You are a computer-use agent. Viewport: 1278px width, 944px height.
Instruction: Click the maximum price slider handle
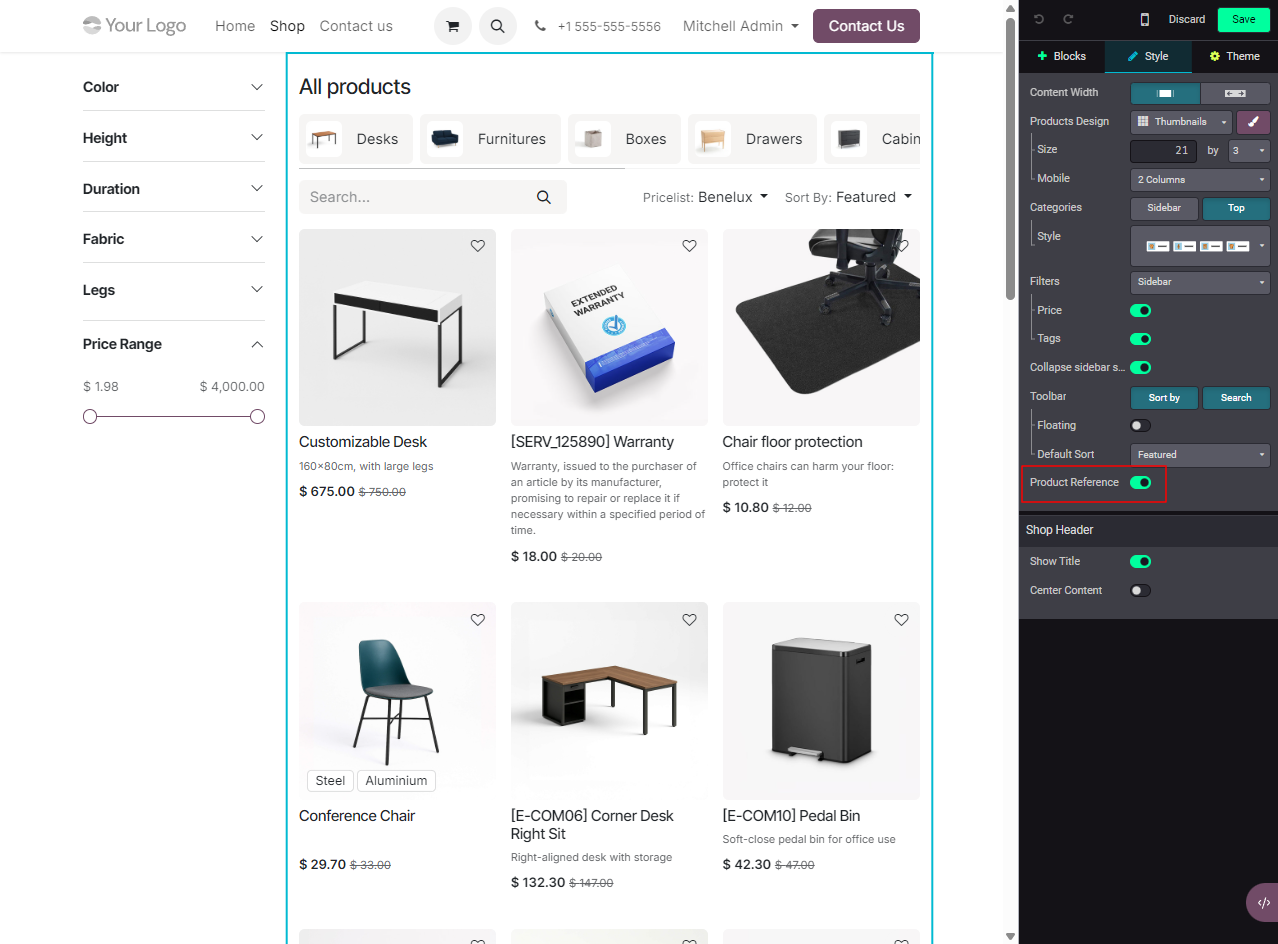click(x=257, y=417)
